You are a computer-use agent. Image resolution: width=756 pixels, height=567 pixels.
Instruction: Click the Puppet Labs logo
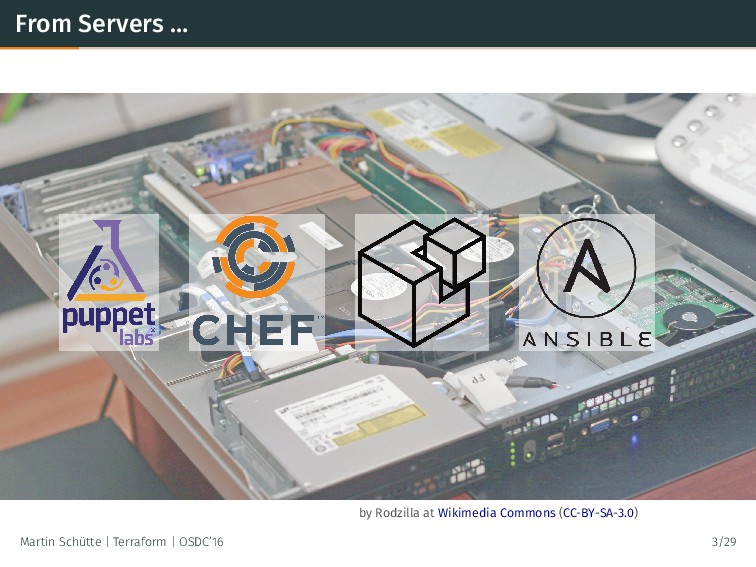(x=109, y=283)
